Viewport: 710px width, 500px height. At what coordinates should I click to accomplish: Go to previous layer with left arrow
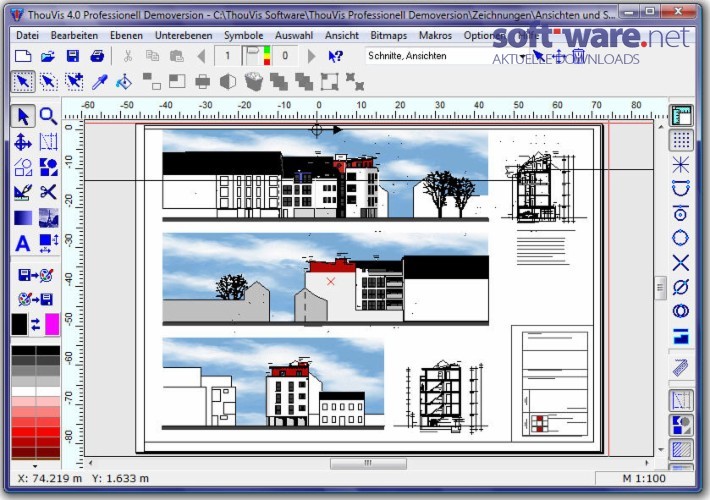coord(201,56)
